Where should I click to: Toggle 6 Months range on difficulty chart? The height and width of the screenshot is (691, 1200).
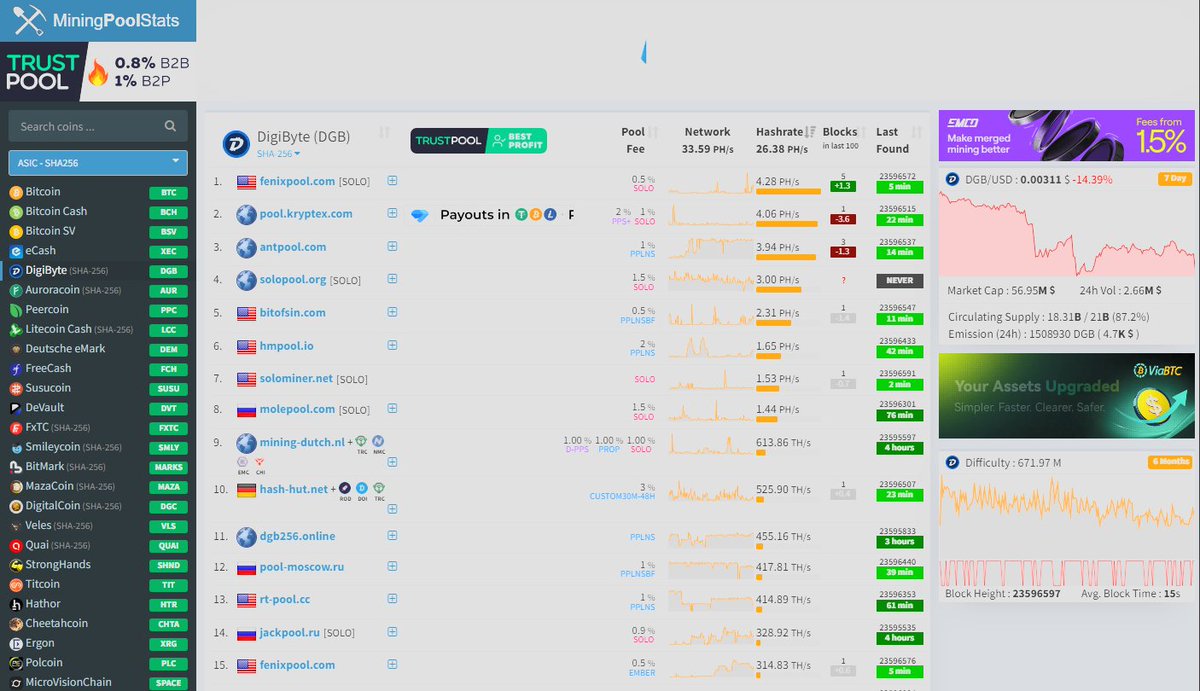(x=1170, y=462)
